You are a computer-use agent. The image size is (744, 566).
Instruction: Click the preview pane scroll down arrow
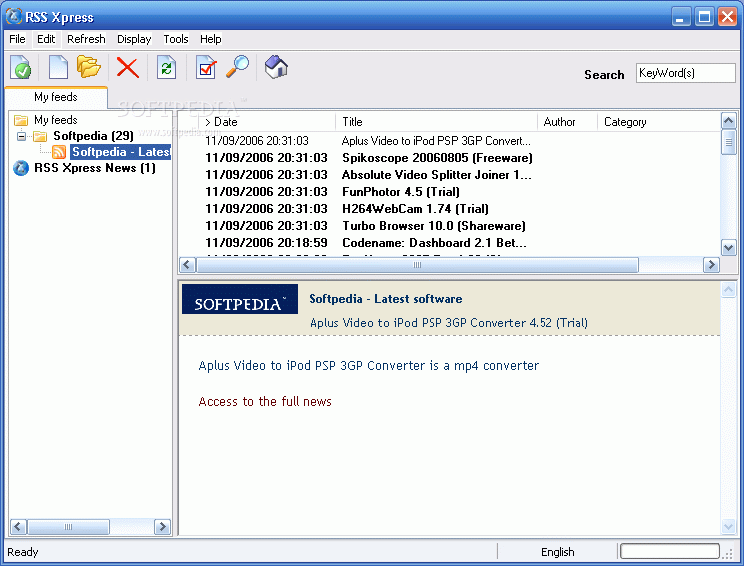729,526
